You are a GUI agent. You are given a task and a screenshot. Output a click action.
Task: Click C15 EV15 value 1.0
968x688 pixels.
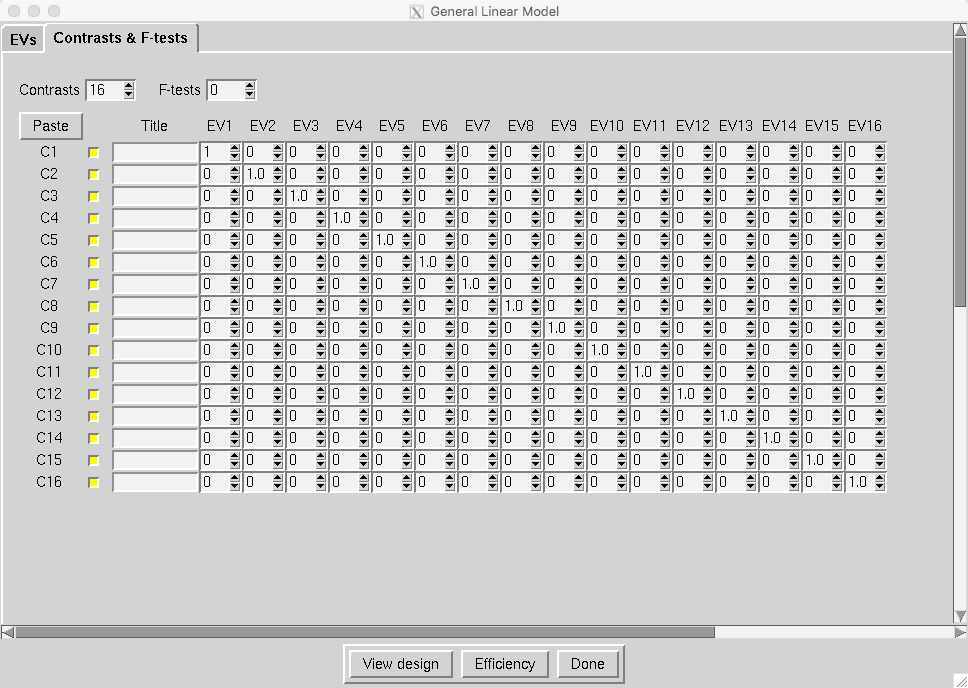pyautogui.click(x=817, y=460)
